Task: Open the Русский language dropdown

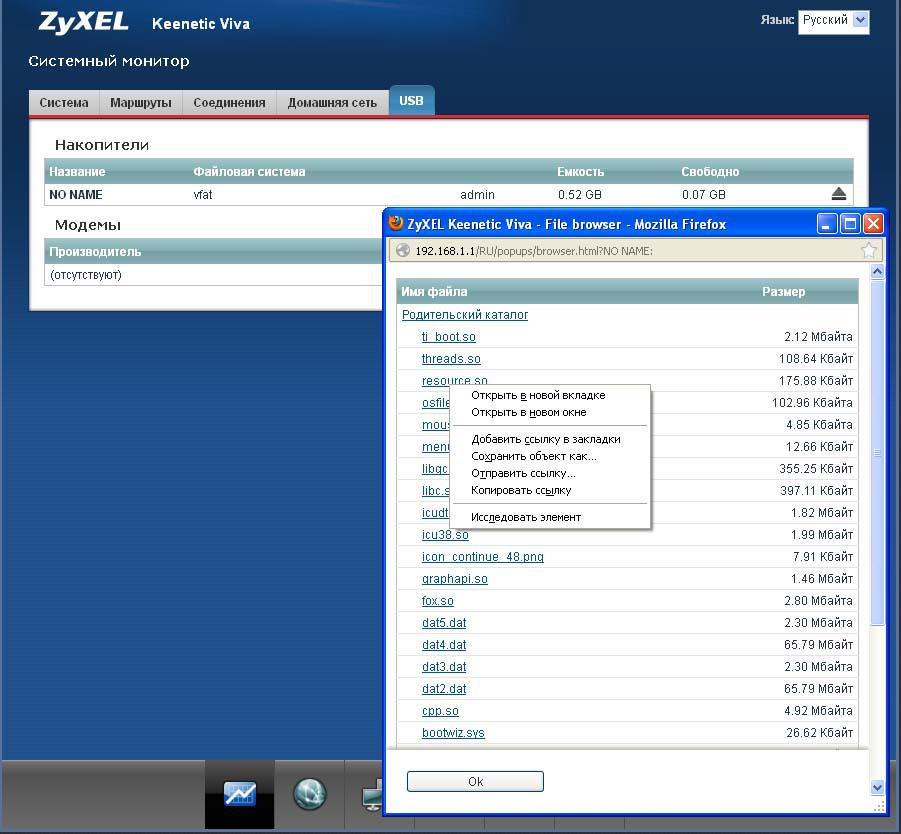Action: pos(833,21)
